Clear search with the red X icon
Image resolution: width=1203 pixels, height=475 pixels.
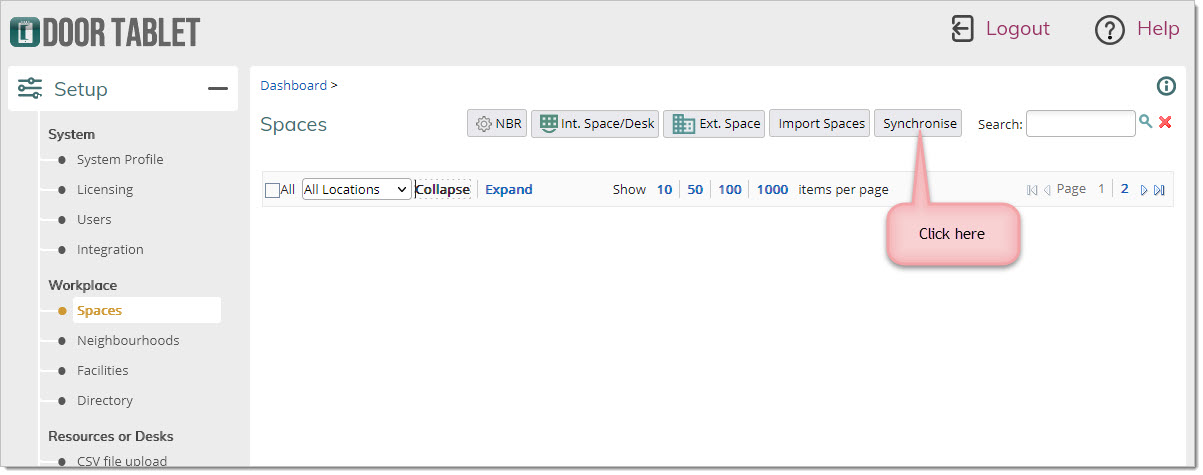(x=1165, y=122)
